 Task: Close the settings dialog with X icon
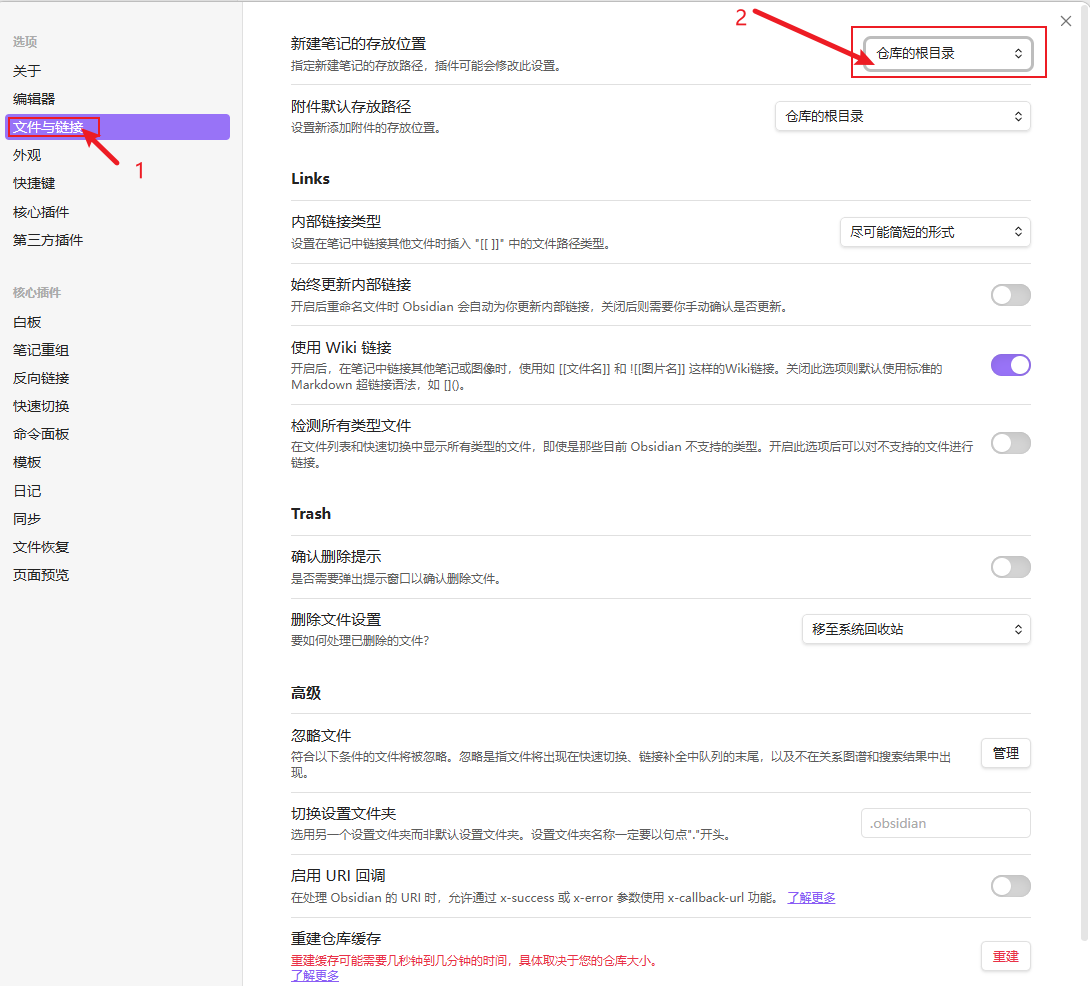[1066, 21]
